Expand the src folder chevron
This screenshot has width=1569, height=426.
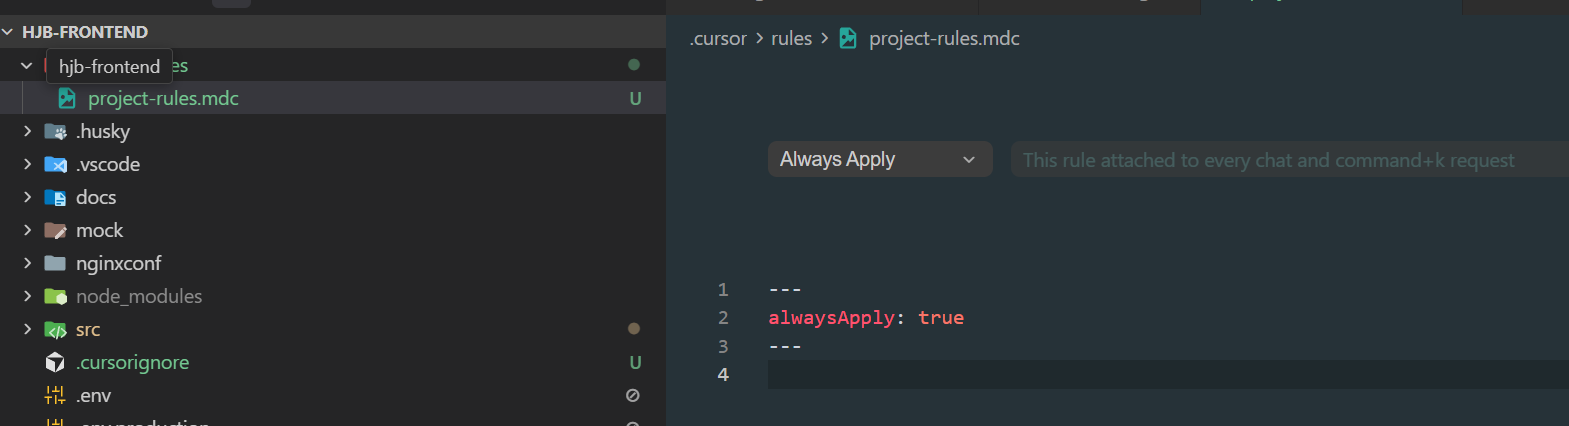tap(27, 329)
